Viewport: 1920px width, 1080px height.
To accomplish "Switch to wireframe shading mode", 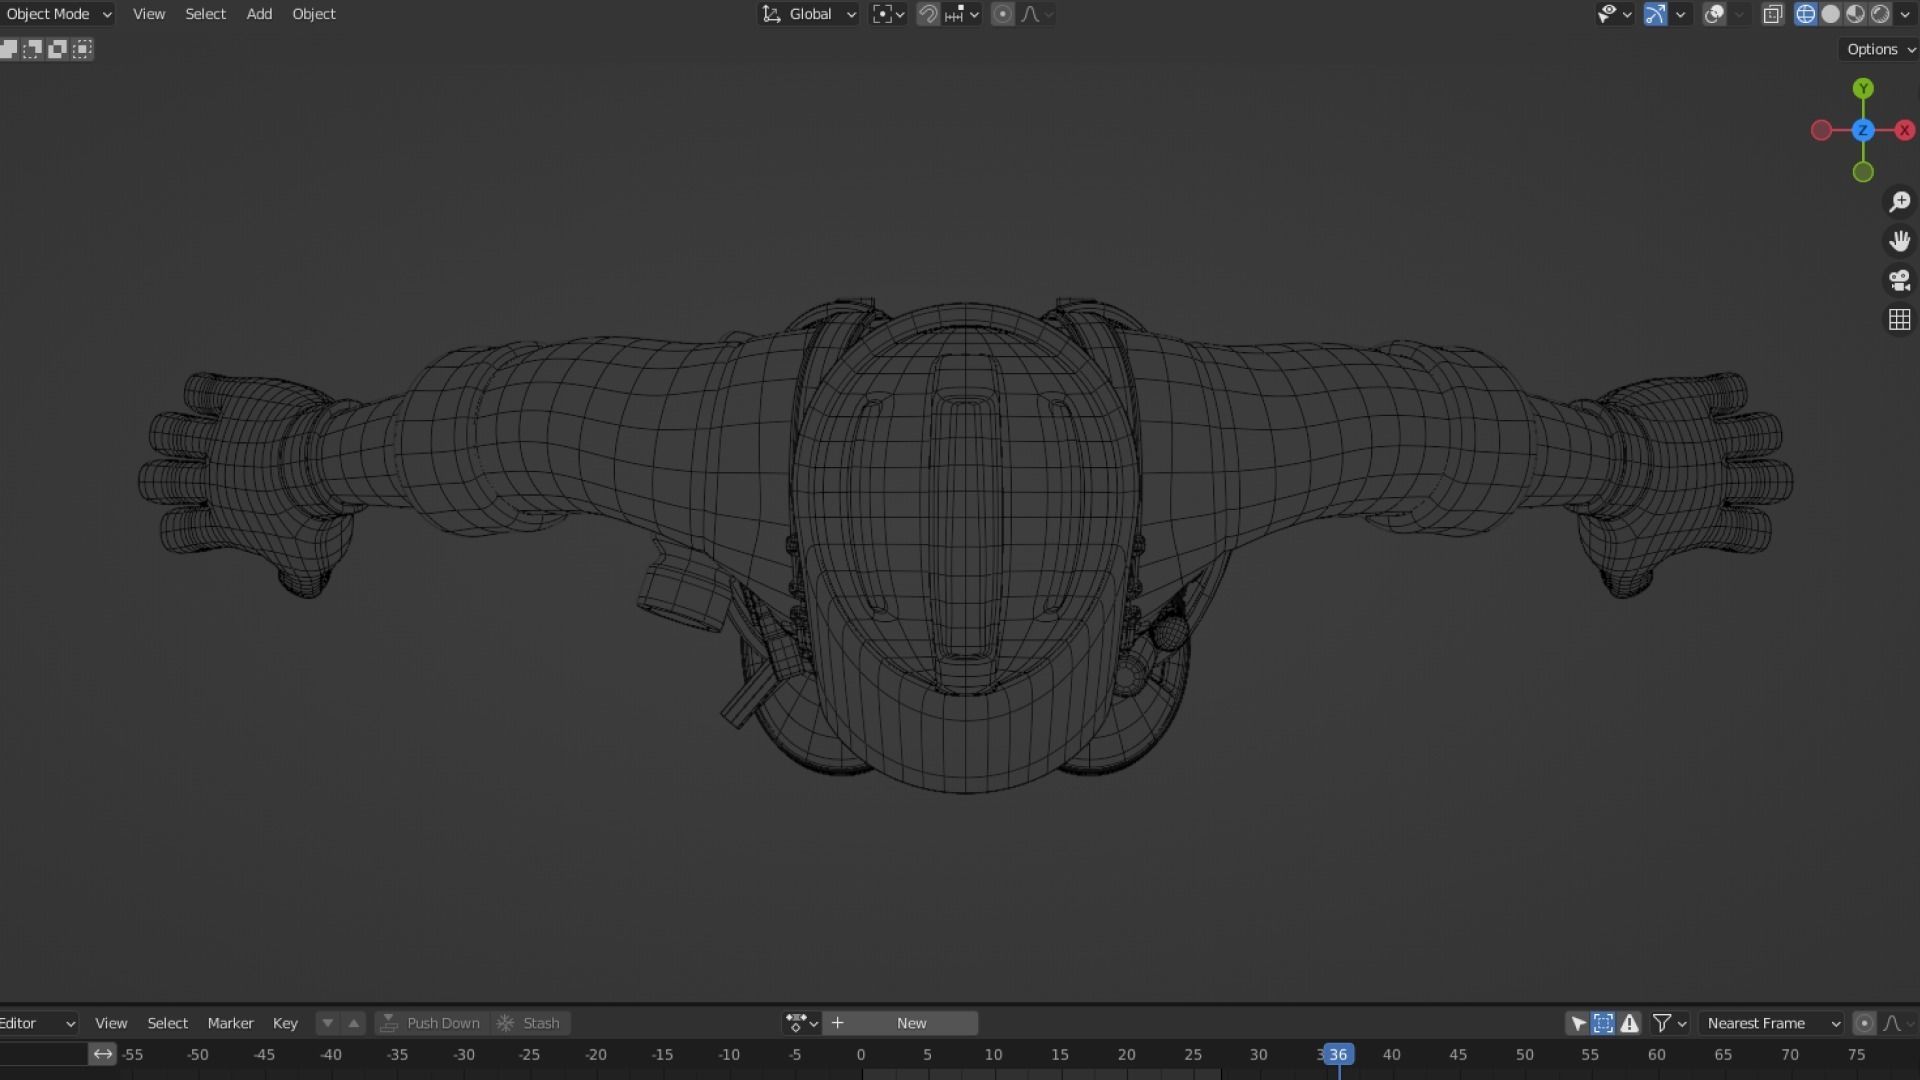I will [x=1806, y=14].
